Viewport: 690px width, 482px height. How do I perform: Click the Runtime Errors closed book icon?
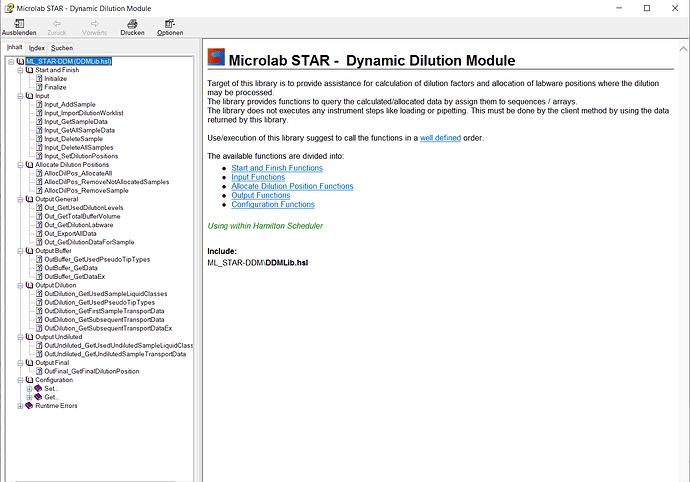[29, 406]
